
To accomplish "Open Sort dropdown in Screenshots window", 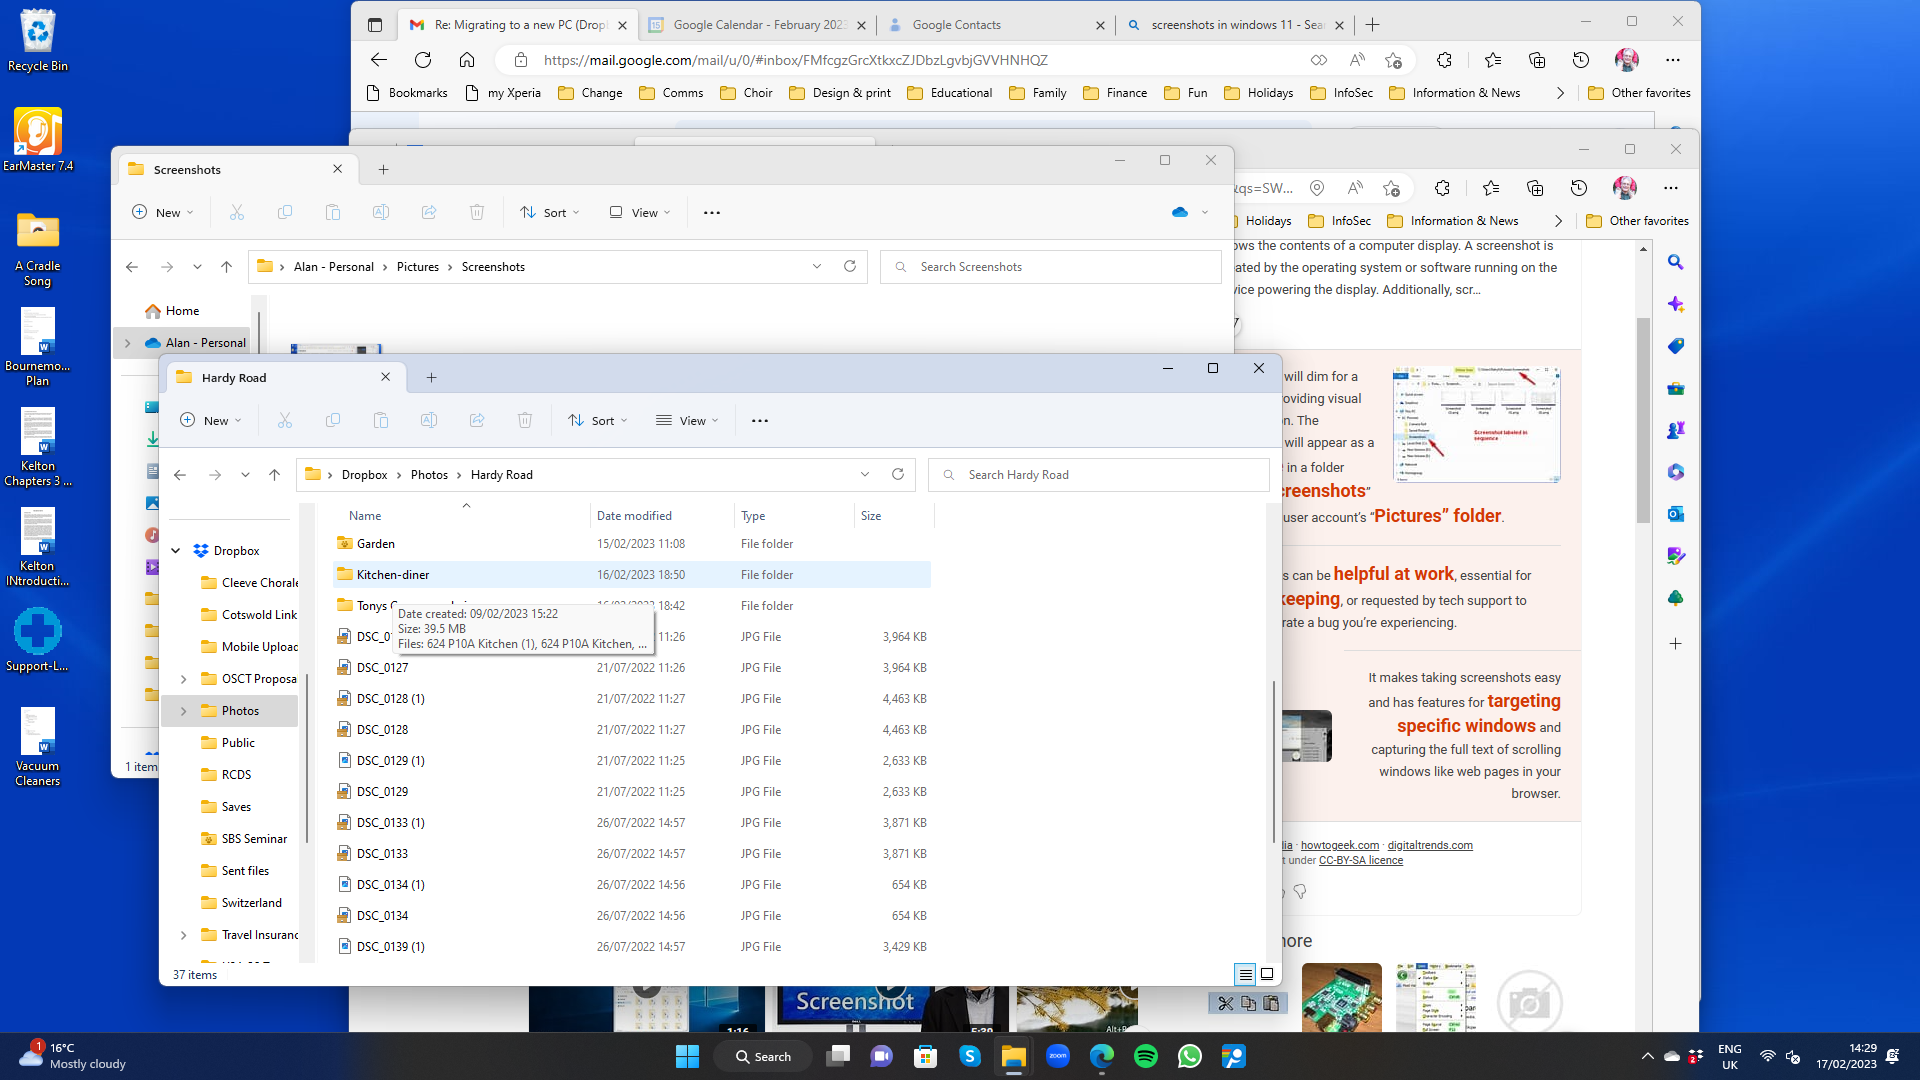I will (550, 212).
